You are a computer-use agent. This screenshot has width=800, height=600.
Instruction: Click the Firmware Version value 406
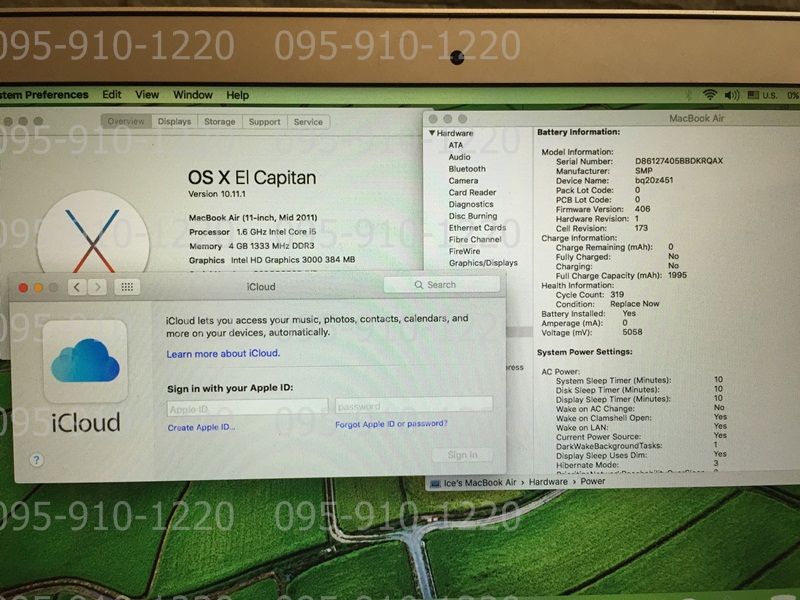pos(642,209)
